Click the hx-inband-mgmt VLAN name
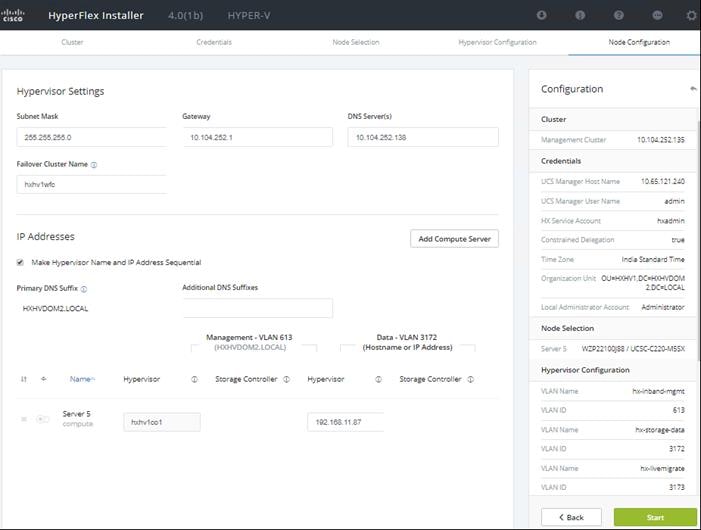Screen dimensions: 701x530 pyautogui.click(x=659, y=391)
